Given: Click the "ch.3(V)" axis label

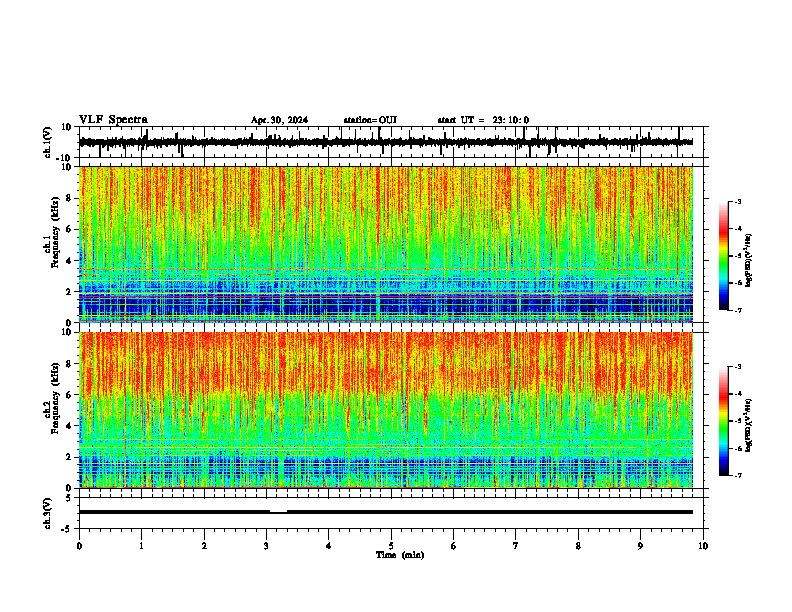Looking at the screenshot, I should (x=48, y=513).
